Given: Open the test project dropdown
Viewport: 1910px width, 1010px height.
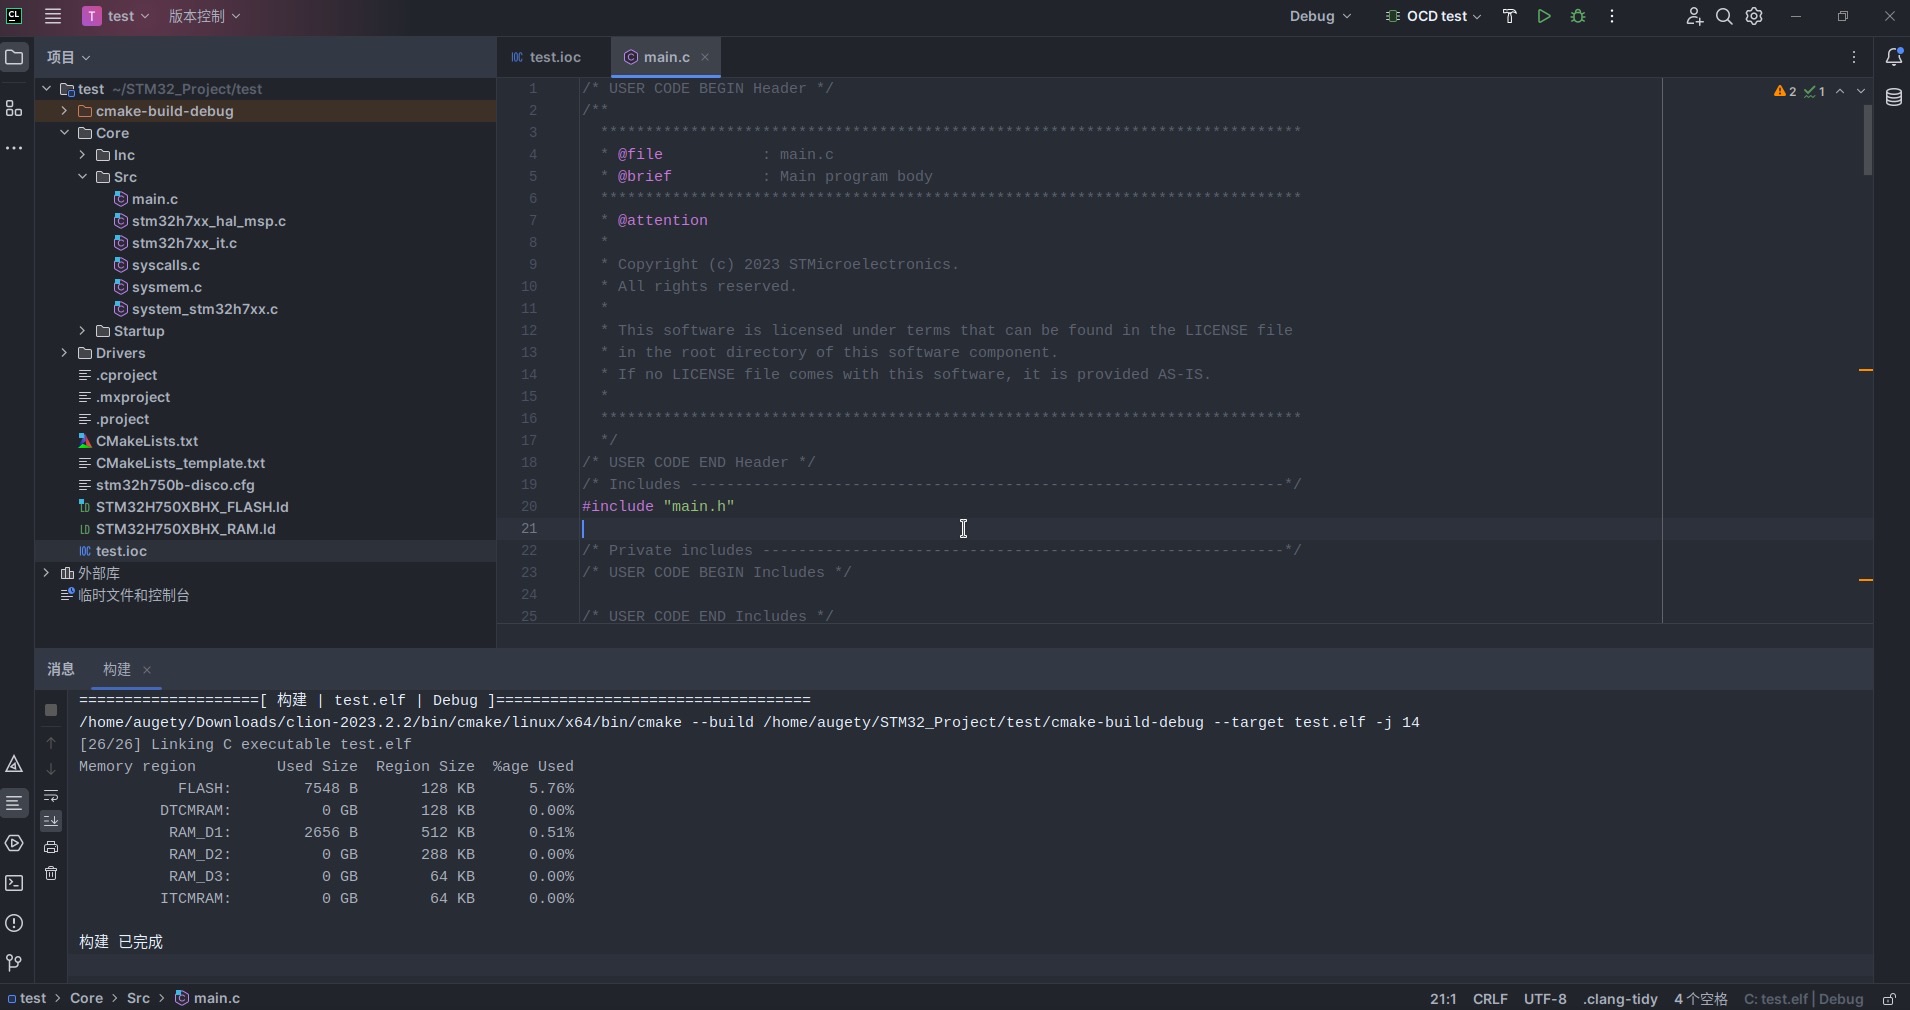Looking at the screenshot, I should tap(116, 16).
